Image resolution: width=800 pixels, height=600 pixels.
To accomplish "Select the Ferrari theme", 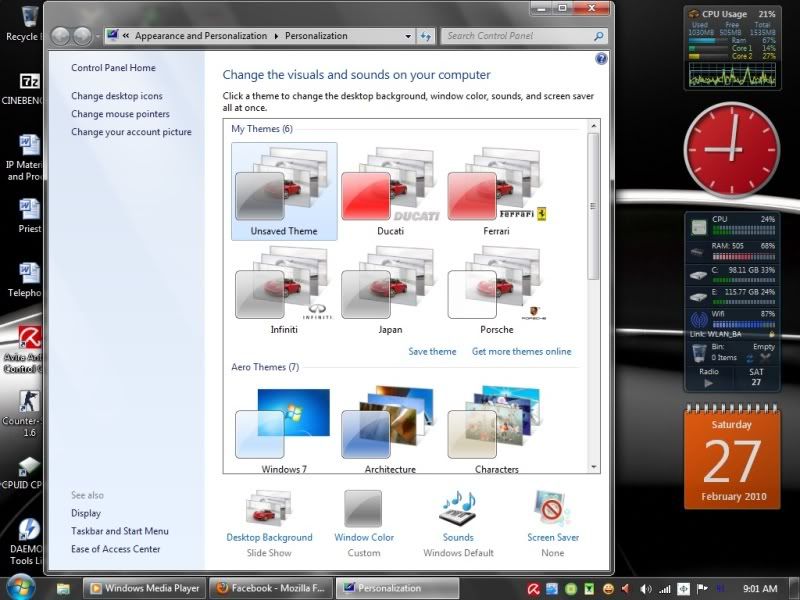I will [496, 191].
